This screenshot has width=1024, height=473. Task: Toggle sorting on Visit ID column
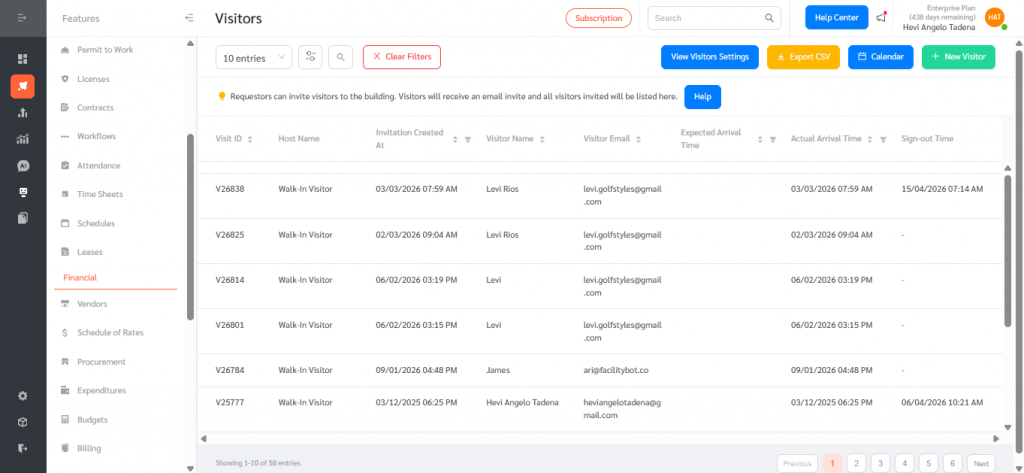pyautogui.click(x=250, y=139)
